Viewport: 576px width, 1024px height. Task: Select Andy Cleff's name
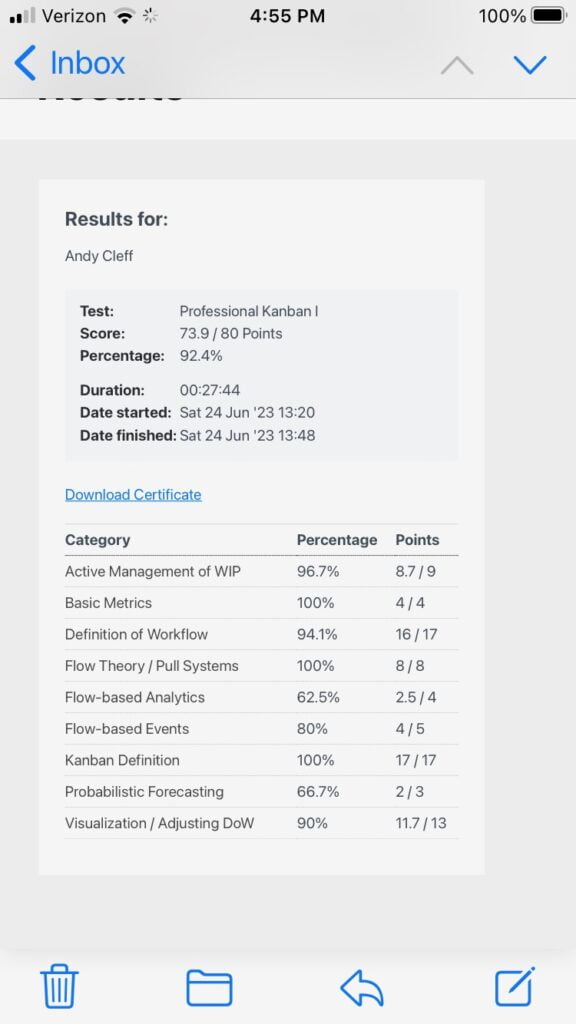[97, 256]
